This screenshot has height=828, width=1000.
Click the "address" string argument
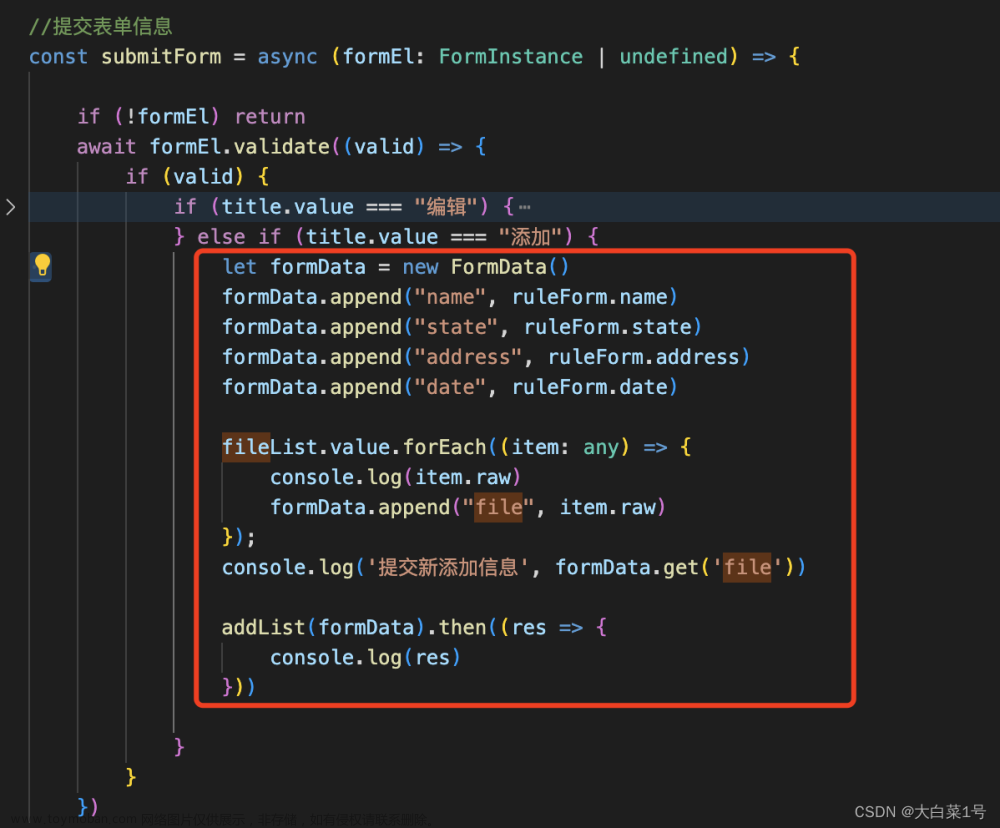[x=469, y=357]
